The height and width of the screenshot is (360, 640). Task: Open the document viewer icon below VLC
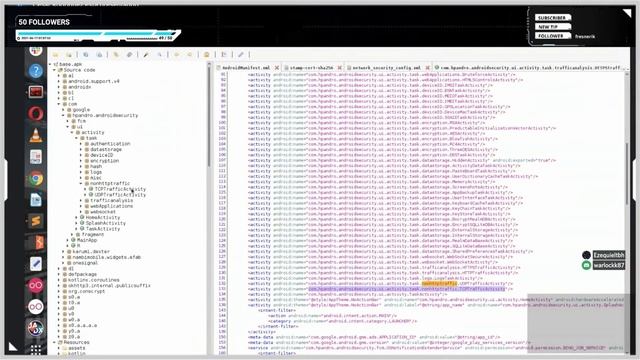36,157
